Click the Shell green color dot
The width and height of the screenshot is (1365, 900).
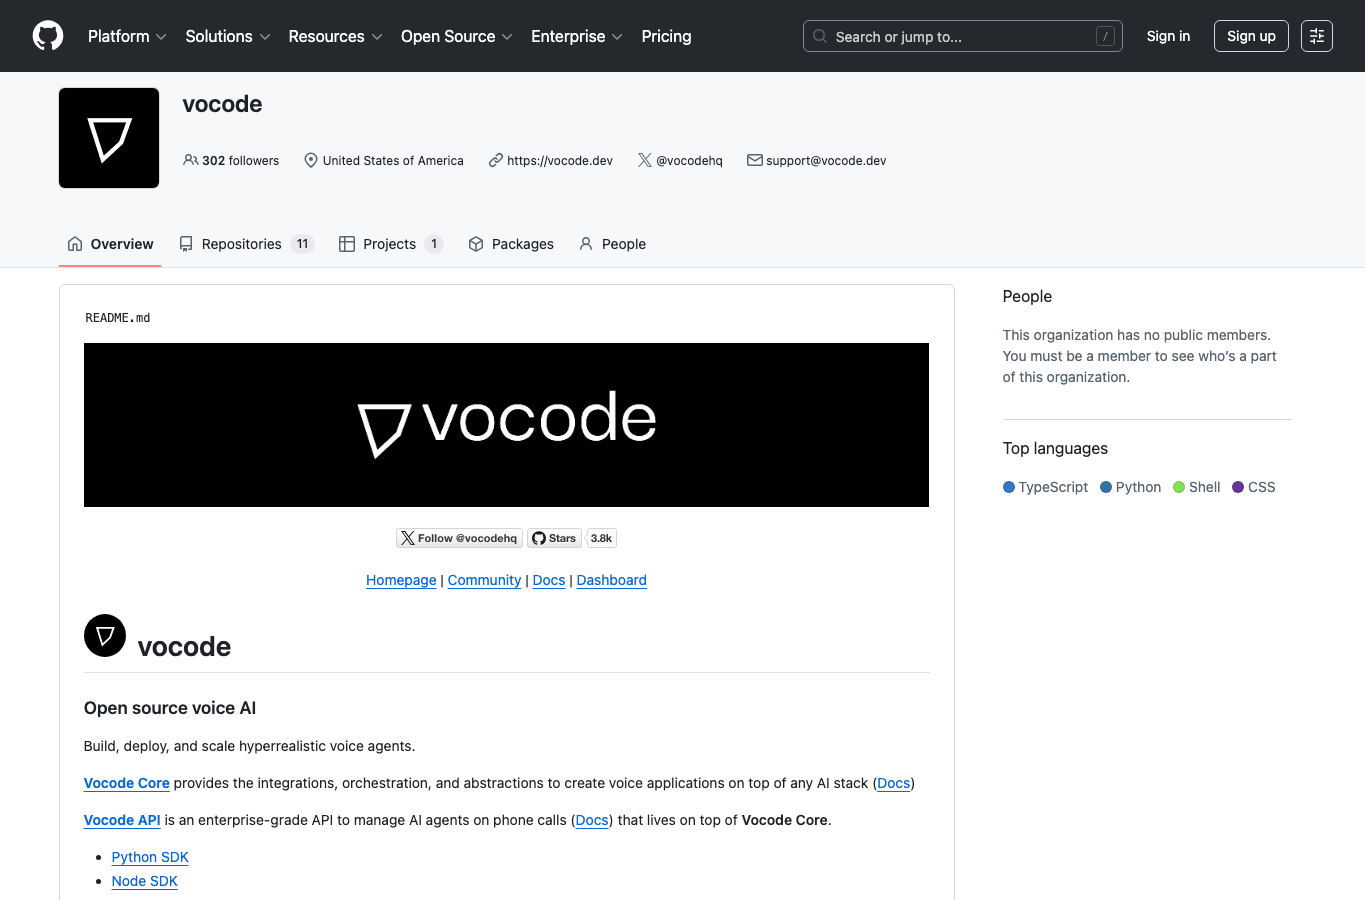pyautogui.click(x=1179, y=487)
